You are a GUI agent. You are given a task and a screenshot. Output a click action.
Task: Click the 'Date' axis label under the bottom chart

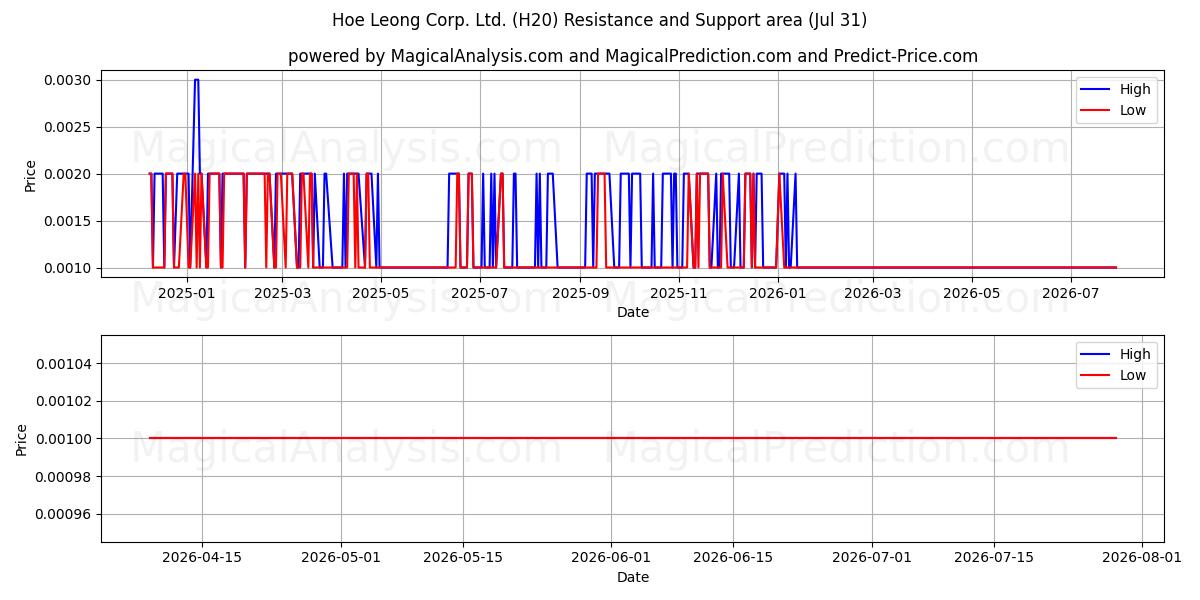[x=633, y=577]
